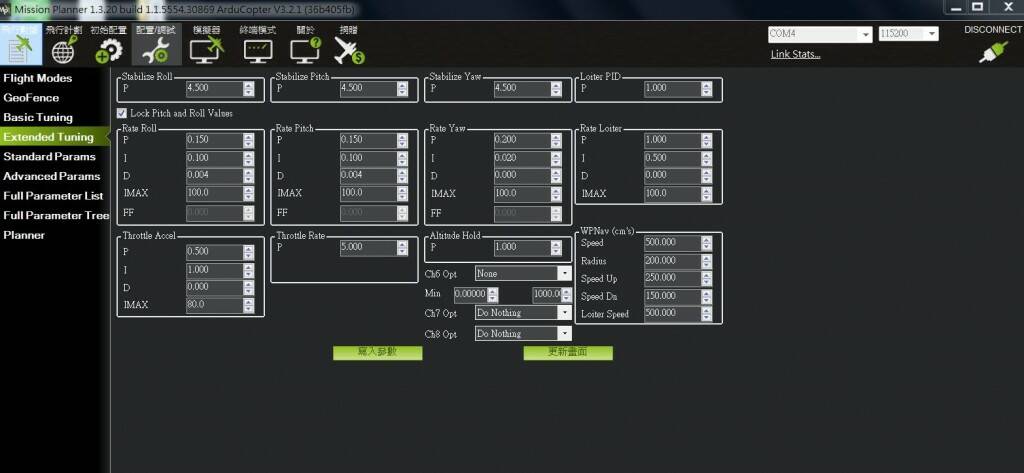Open Full Parameter List in sidebar
This screenshot has height=473, width=1024.
tap(53, 196)
